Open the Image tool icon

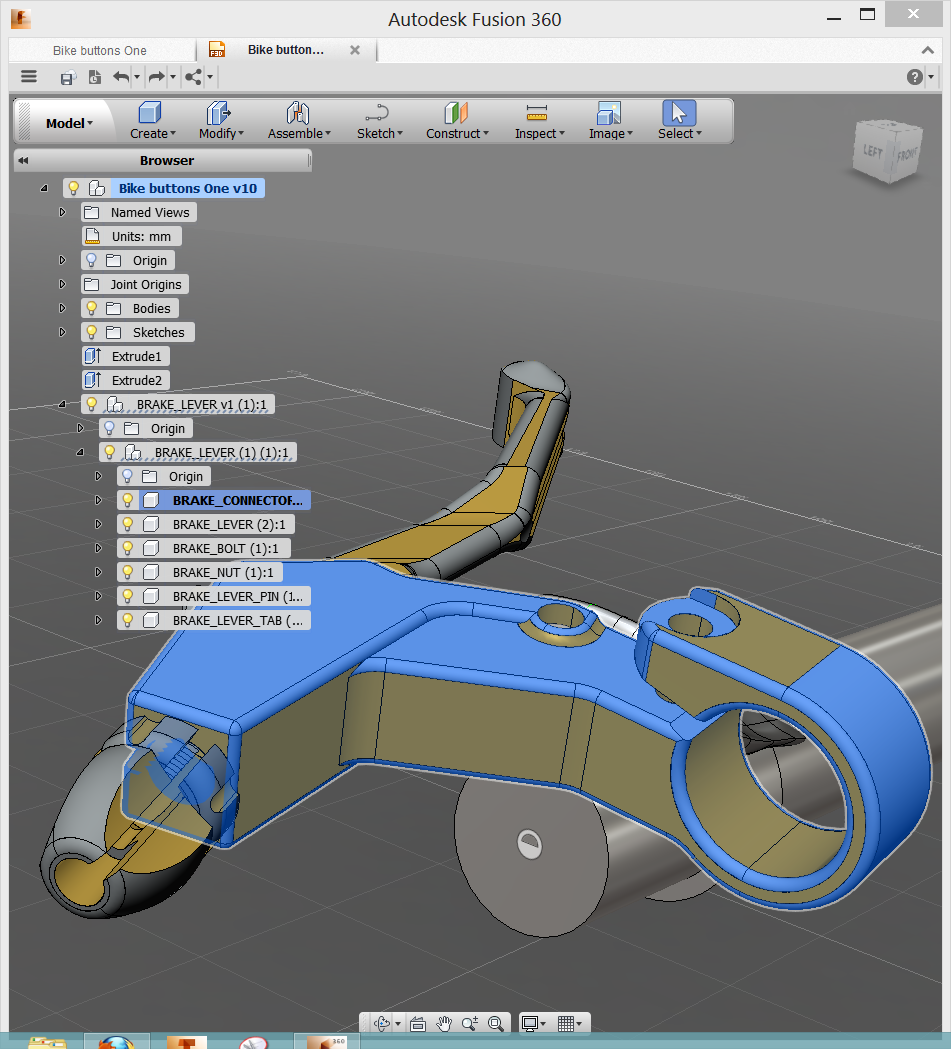[x=609, y=112]
